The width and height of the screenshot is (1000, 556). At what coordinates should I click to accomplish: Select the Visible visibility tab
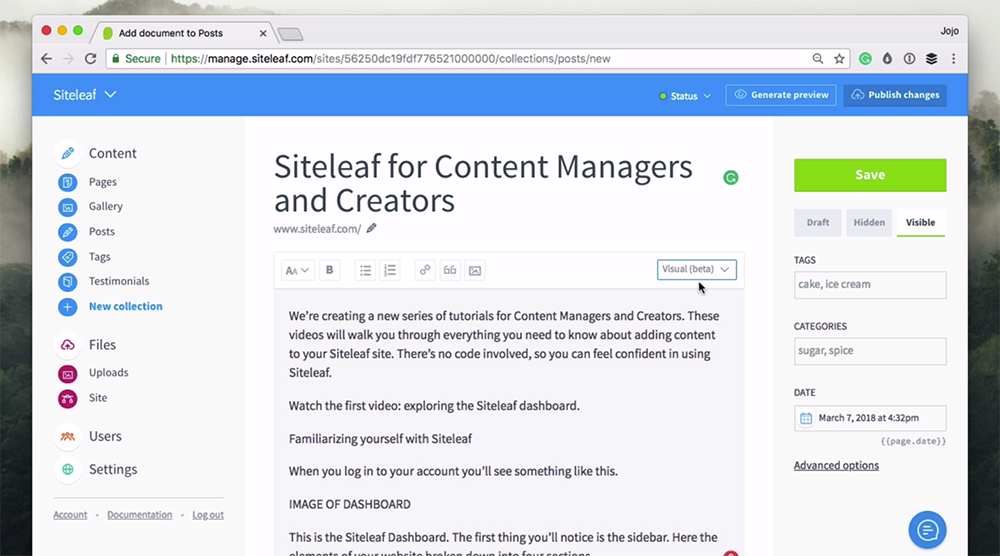[x=920, y=223]
